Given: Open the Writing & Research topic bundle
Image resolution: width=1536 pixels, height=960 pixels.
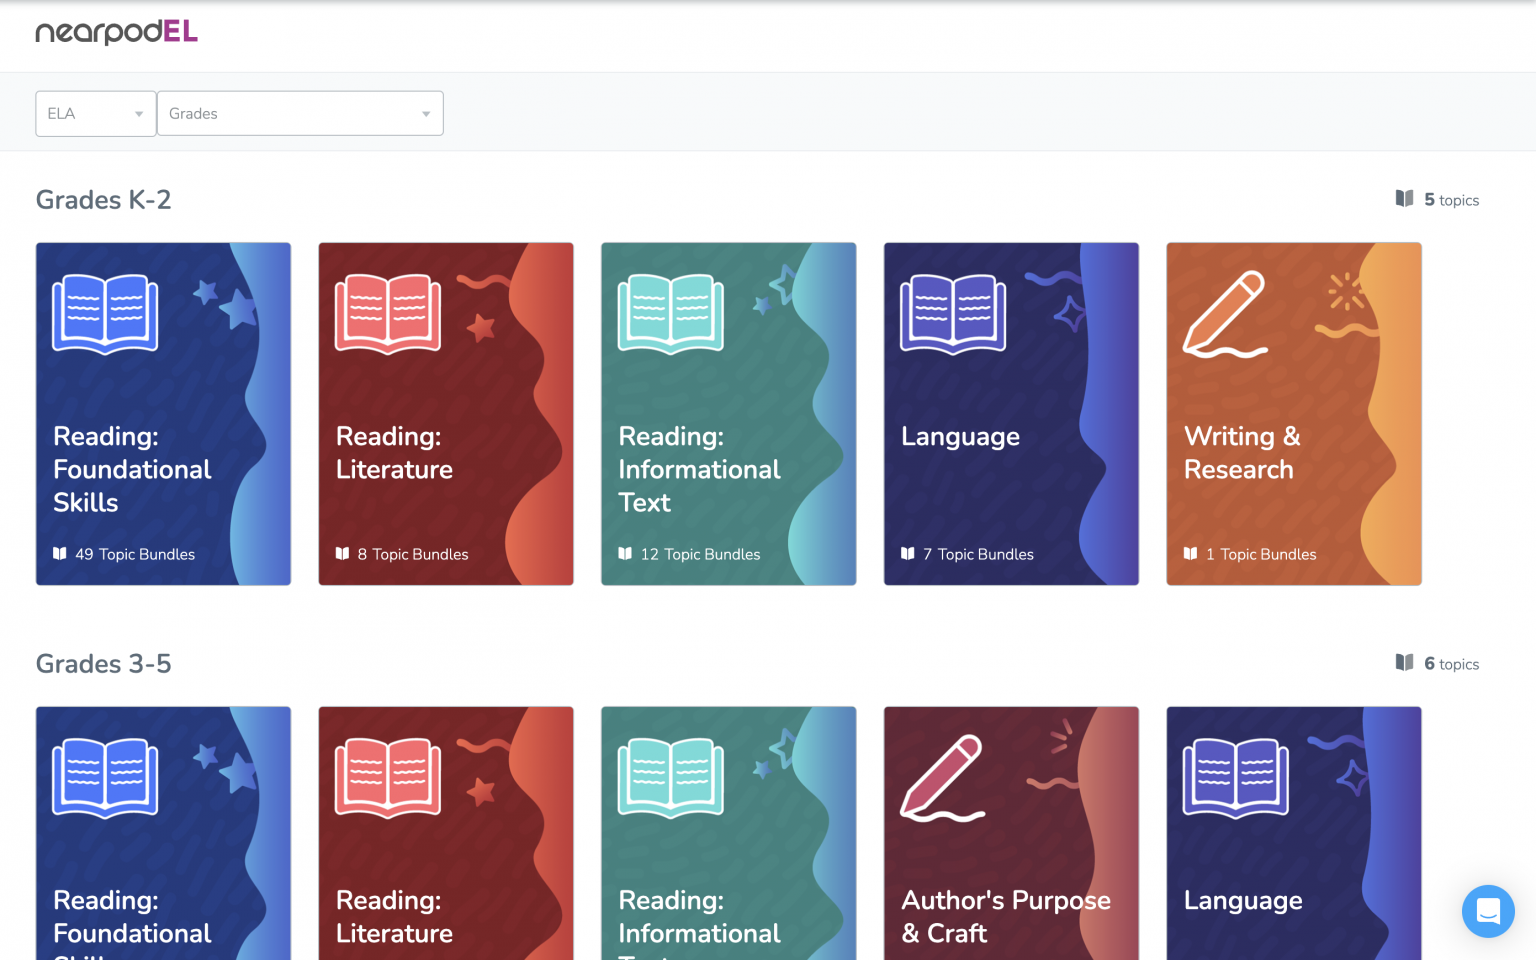Looking at the screenshot, I should [x=1293, y=413].
